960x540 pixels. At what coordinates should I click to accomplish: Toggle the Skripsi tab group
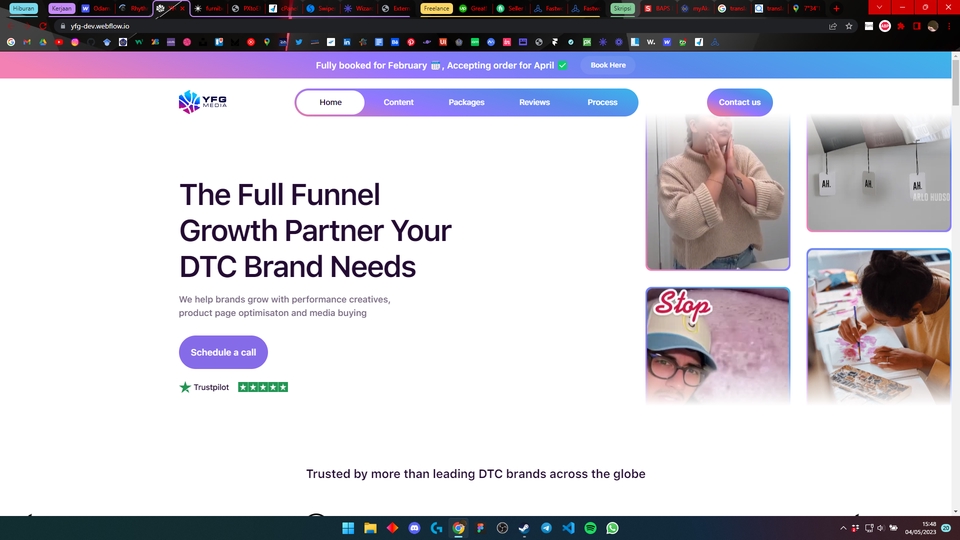click(x=622, y=9)
